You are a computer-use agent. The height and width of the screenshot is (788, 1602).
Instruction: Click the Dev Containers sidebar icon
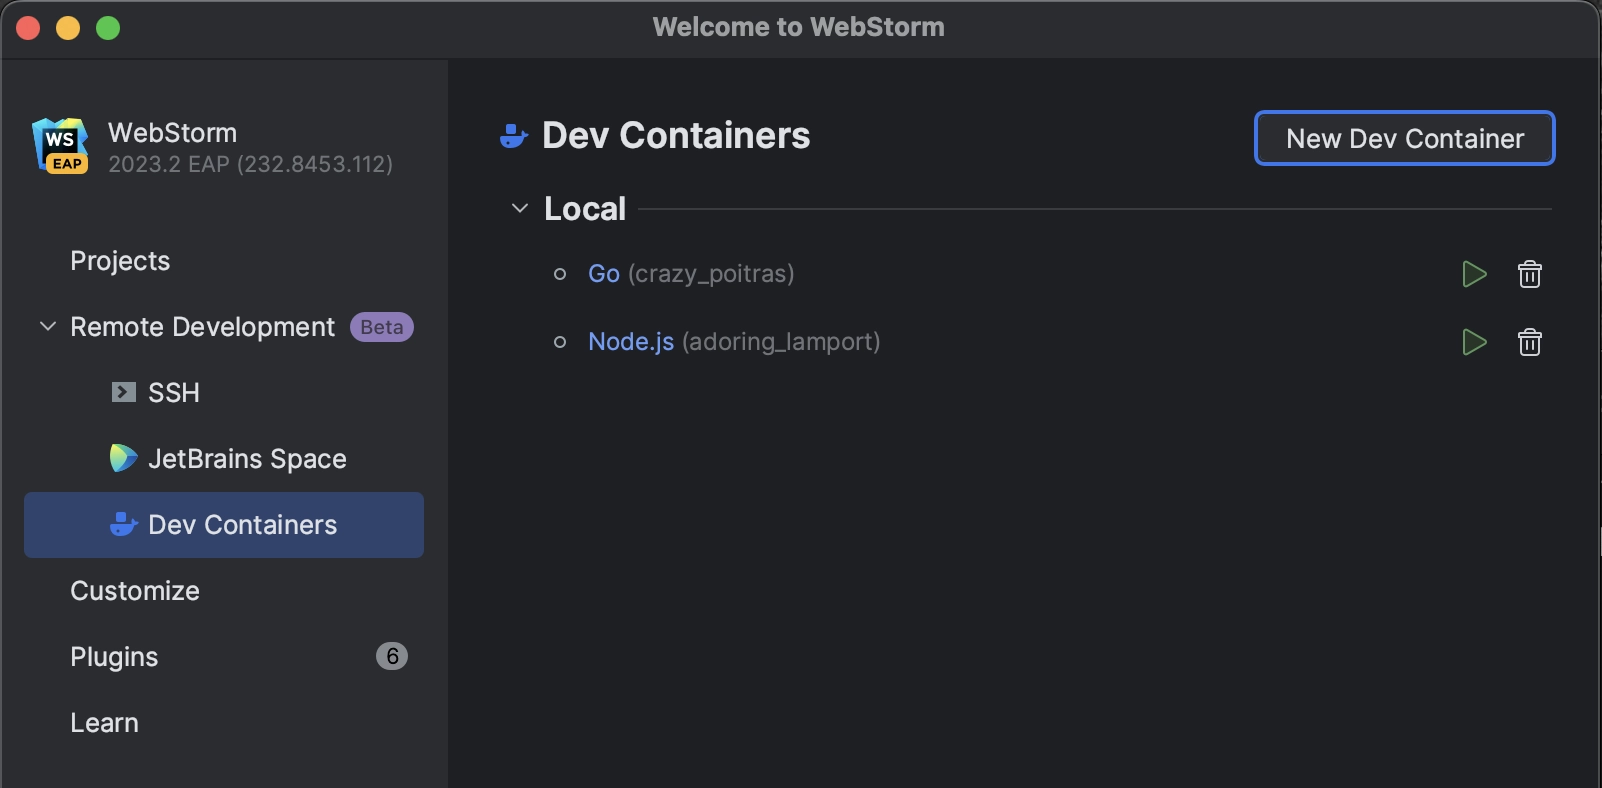pyautogui.click(x=123, y=524)
